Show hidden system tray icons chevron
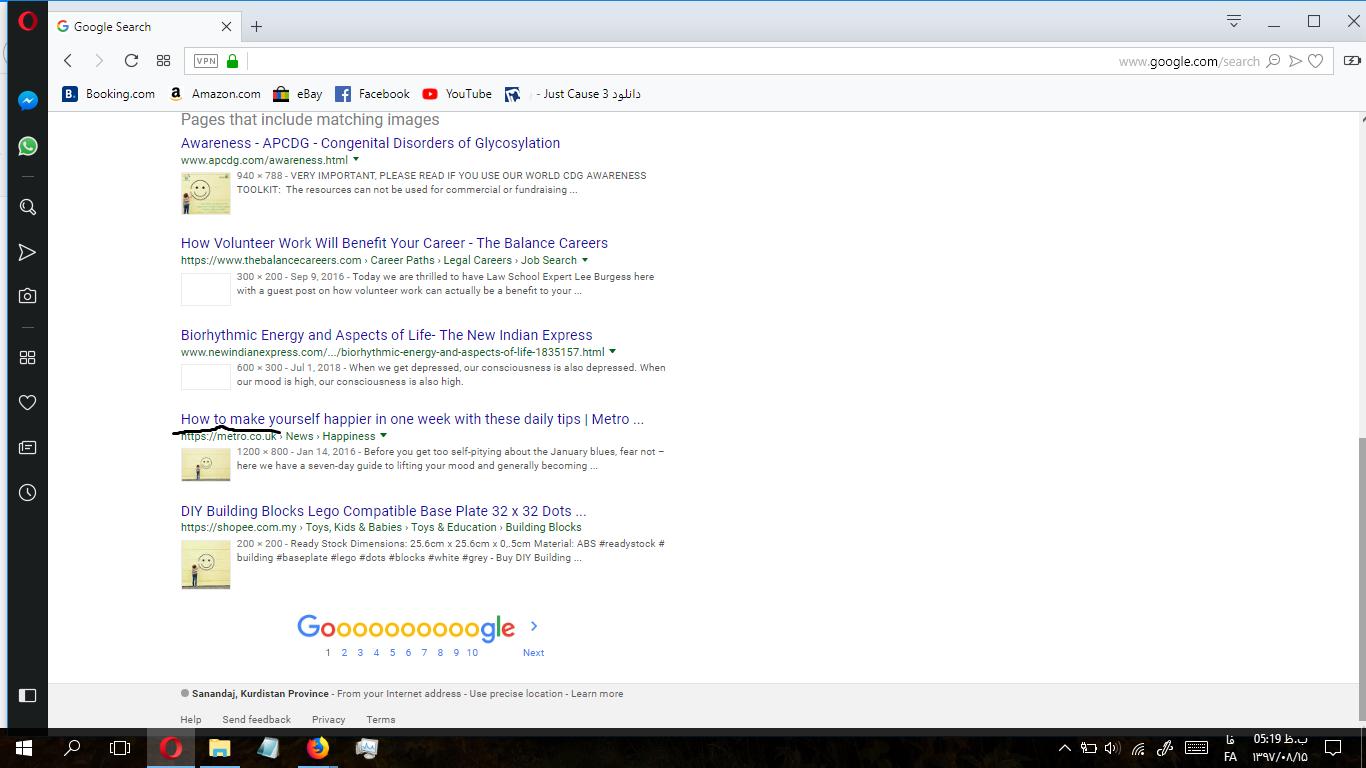Screen dimensions: 1366x768 [1064, 747]
